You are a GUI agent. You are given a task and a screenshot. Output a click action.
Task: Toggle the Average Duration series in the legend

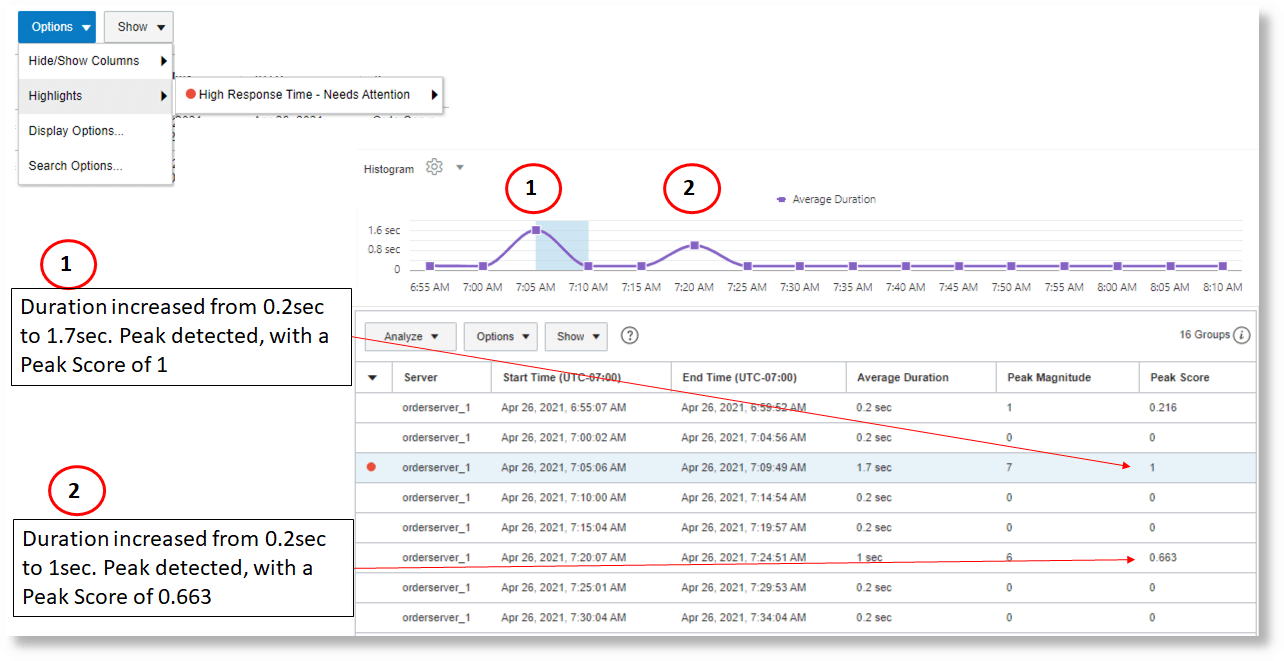(x=826, y=199)
